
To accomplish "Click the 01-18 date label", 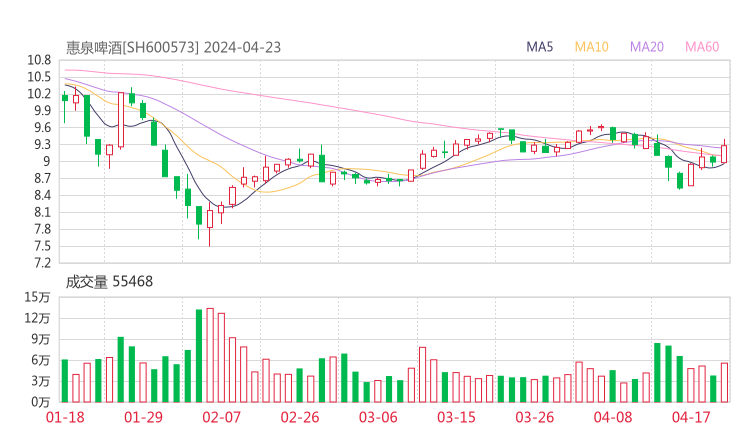I will [x=65, y=417].
